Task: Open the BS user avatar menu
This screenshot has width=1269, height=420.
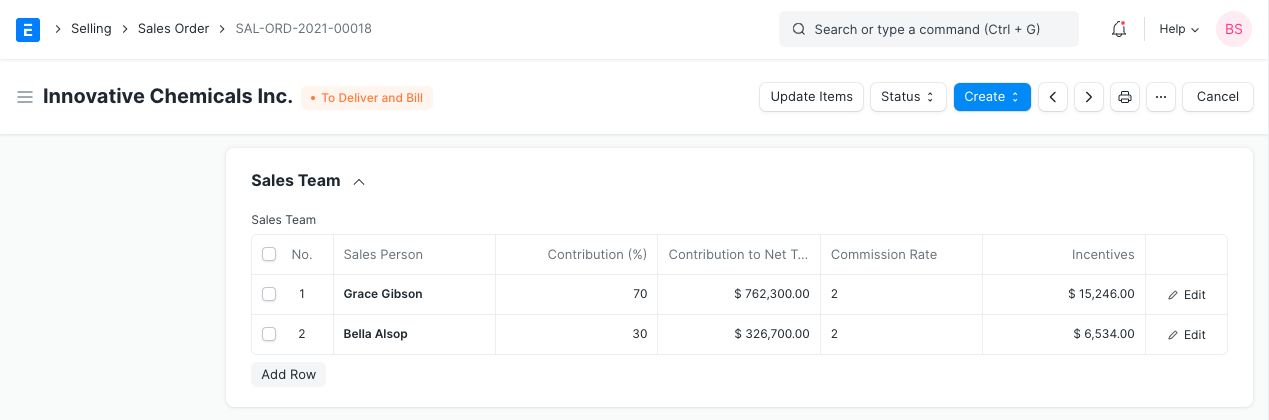Action: pyautogui.click(x=1233, y=29)
